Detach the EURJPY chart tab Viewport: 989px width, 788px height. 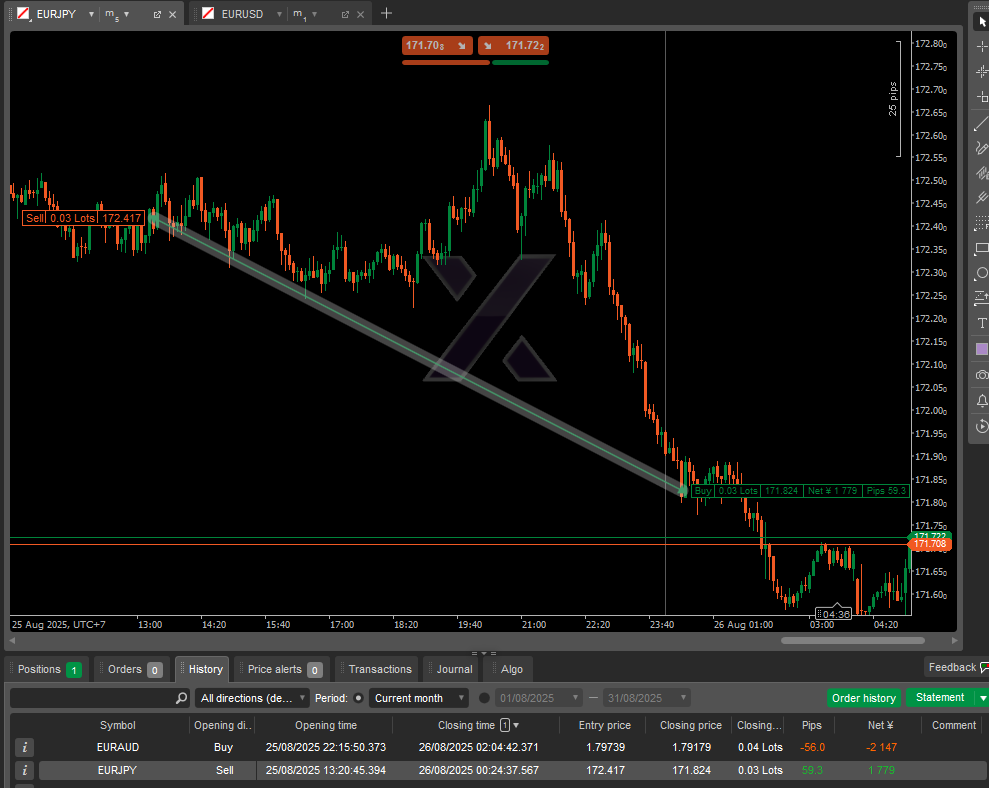(x=157, y=14)
